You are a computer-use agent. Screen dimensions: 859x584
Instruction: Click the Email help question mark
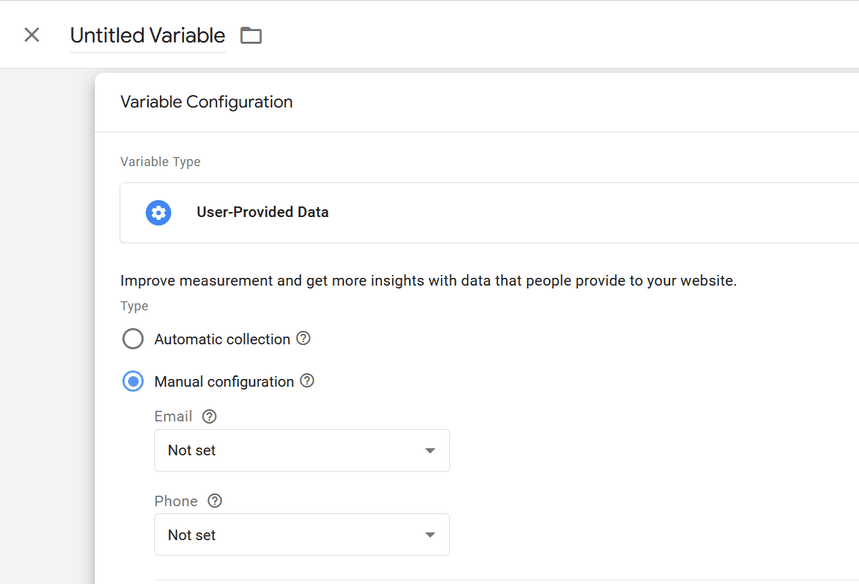[x=209, y=416]
